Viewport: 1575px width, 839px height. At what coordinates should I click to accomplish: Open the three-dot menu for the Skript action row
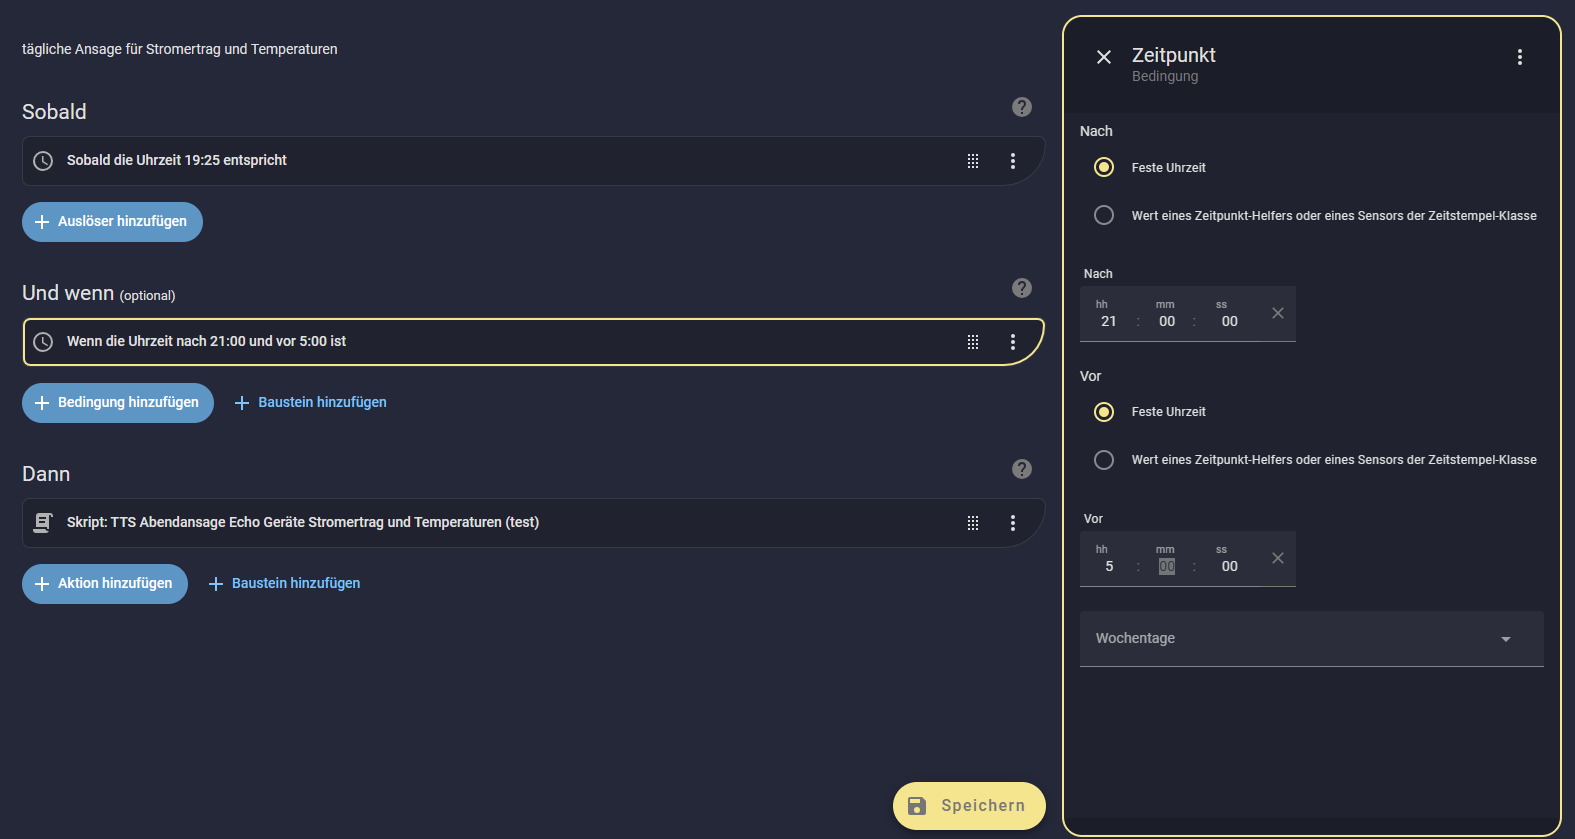(1013, 523)
